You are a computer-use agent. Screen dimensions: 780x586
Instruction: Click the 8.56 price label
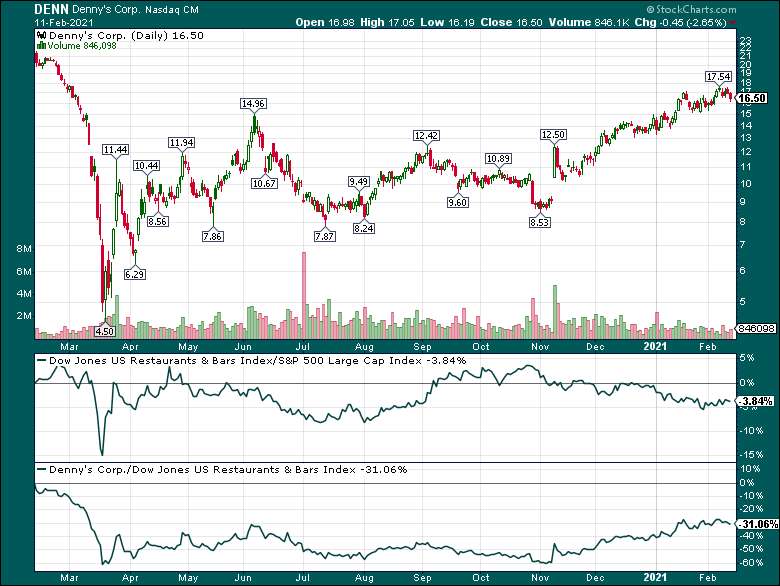point(158,221)
